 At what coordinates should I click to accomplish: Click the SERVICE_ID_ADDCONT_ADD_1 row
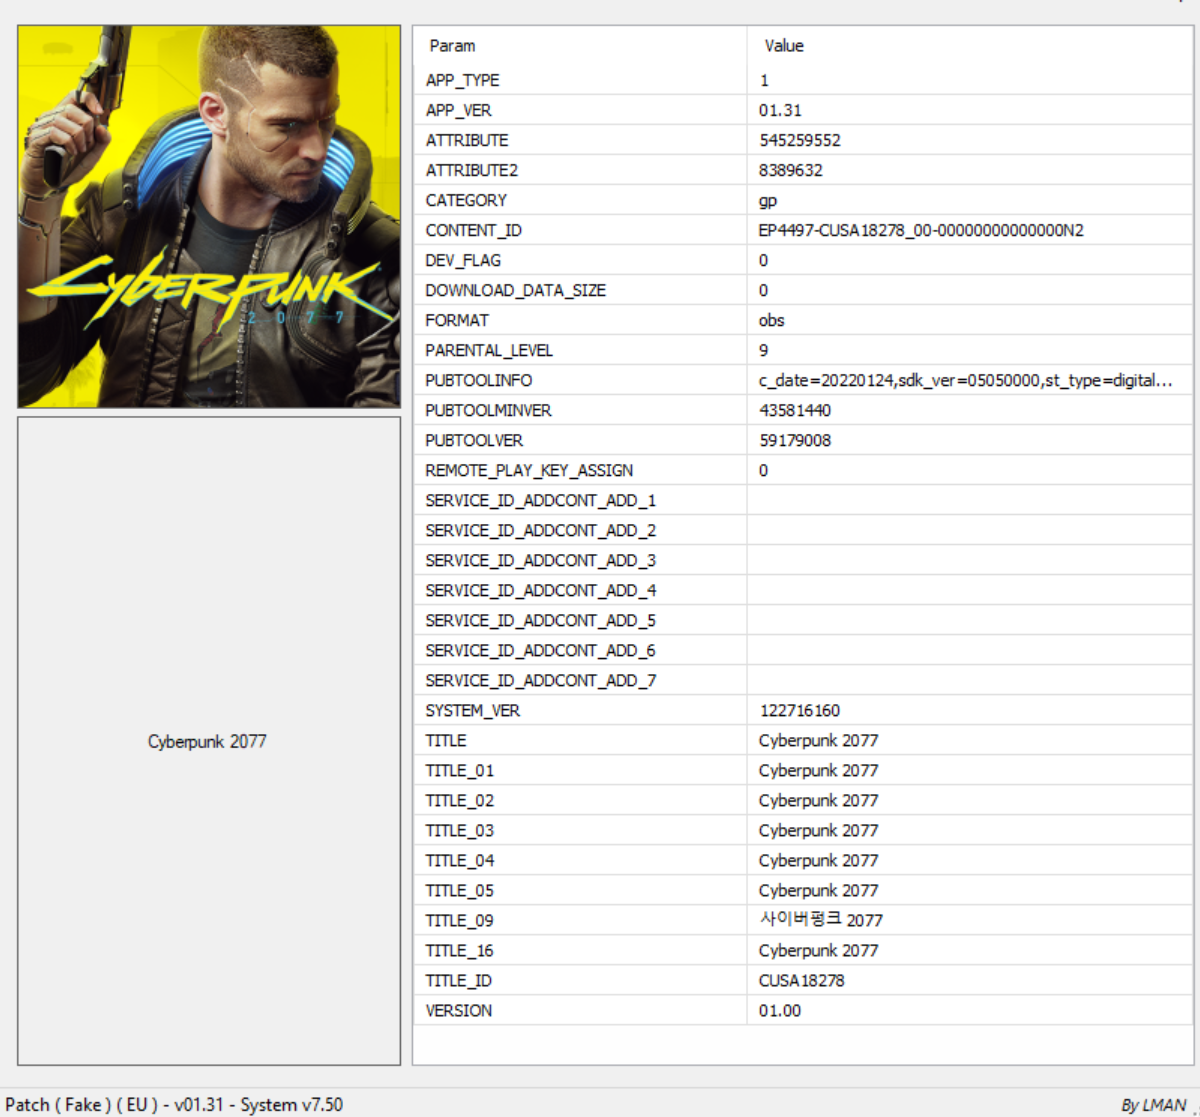(x=802, y=500)
